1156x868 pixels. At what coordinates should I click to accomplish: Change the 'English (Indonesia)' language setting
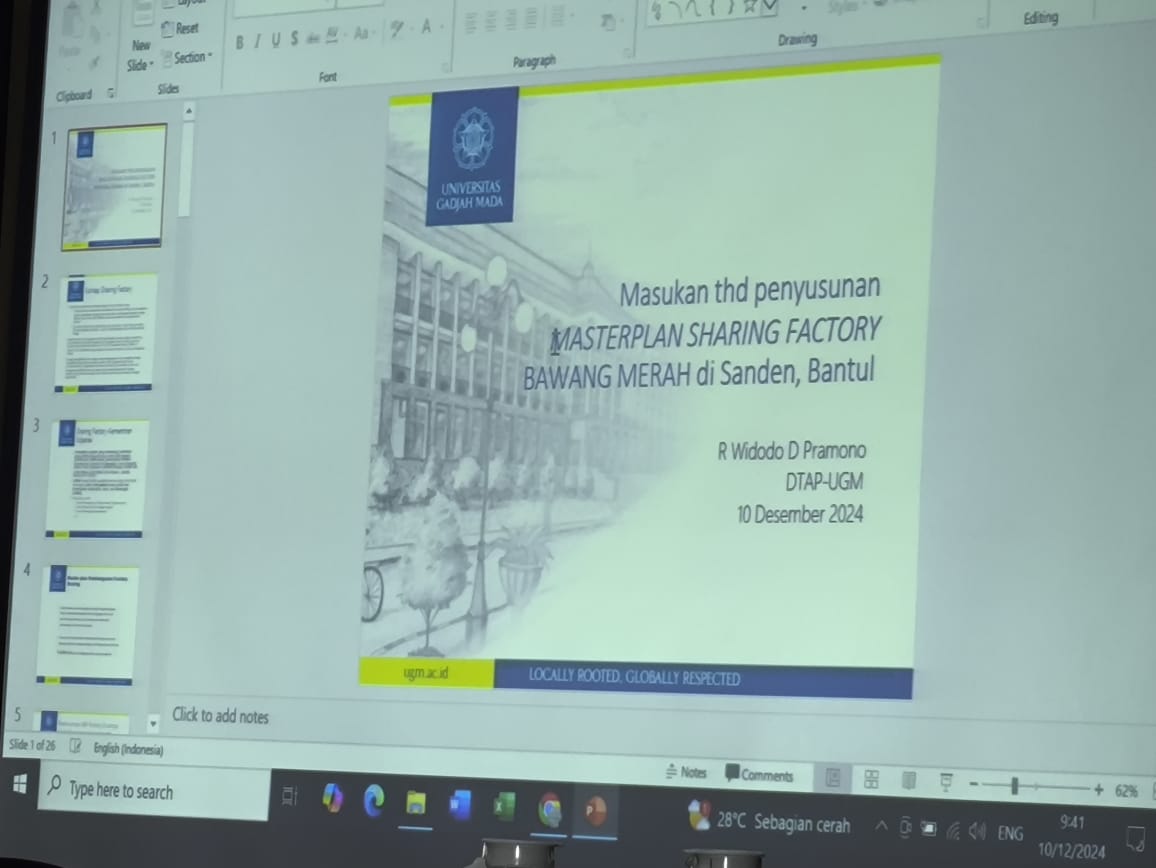click(128, 749)
